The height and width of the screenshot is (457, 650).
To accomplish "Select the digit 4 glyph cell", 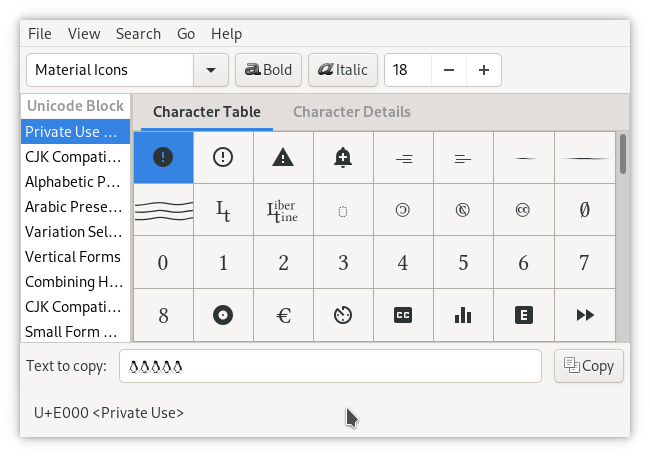I will pyautogui.click(x=403, y=263).
